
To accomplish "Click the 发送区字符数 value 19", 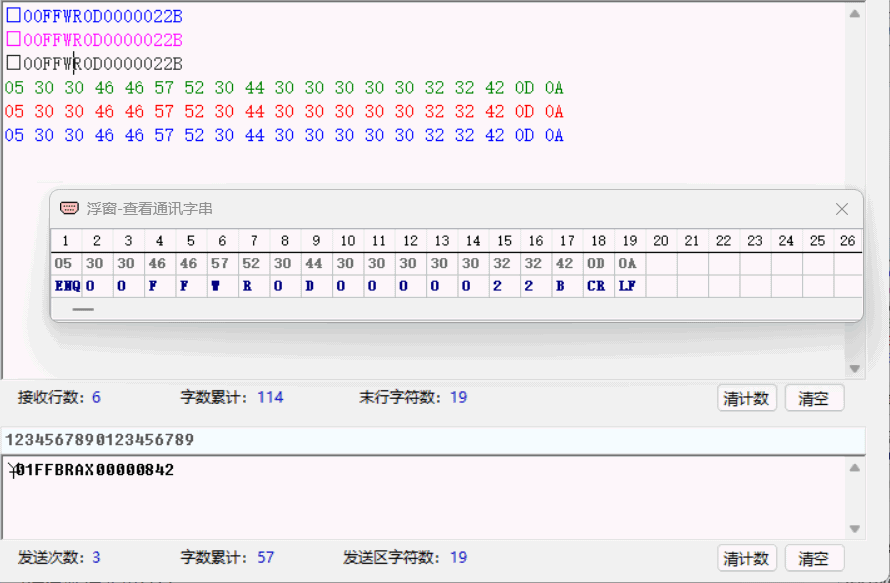I will (459, 557).
